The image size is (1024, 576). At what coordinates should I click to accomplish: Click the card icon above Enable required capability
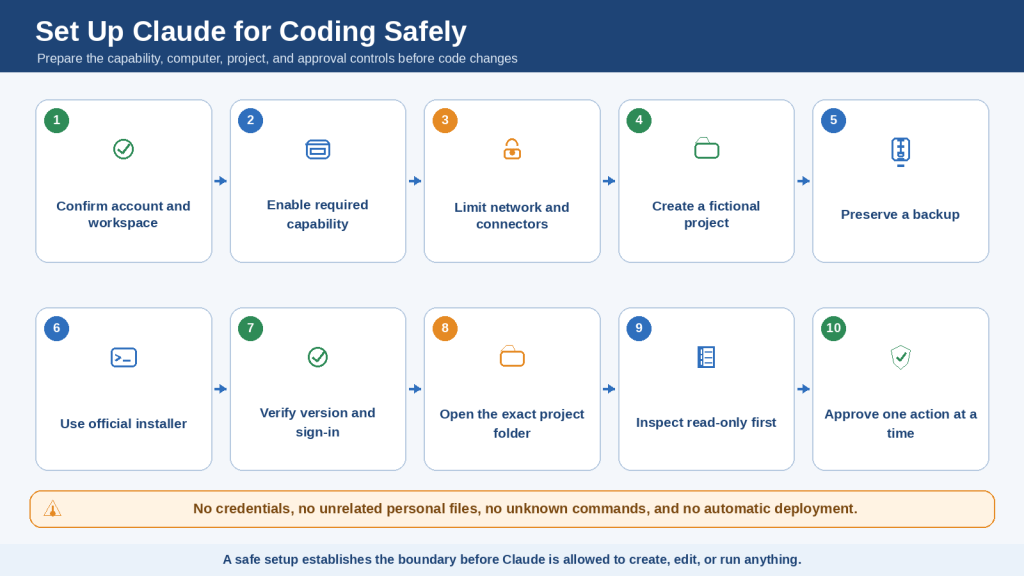317,150
